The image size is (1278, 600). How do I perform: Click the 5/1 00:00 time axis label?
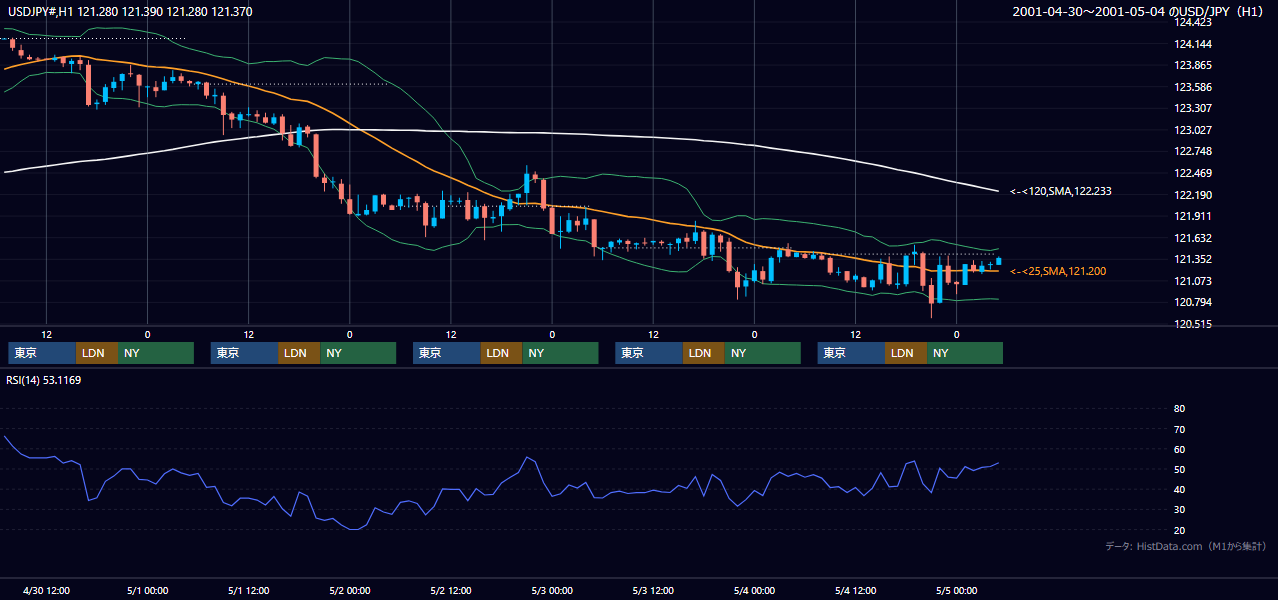pyautogui.click(x=147, y=590)
